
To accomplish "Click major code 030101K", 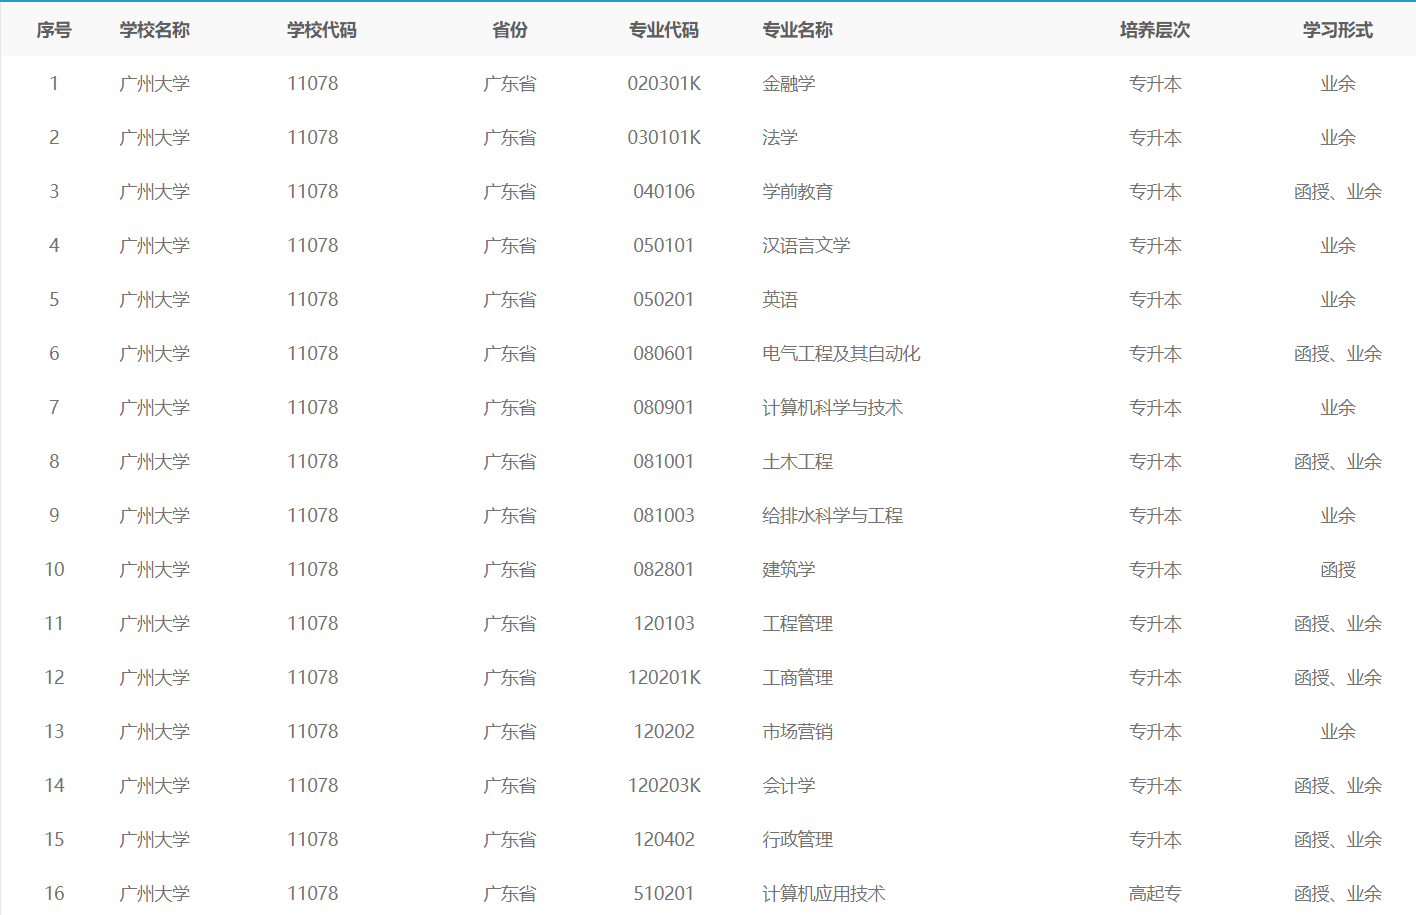I will tap(664, 138).
